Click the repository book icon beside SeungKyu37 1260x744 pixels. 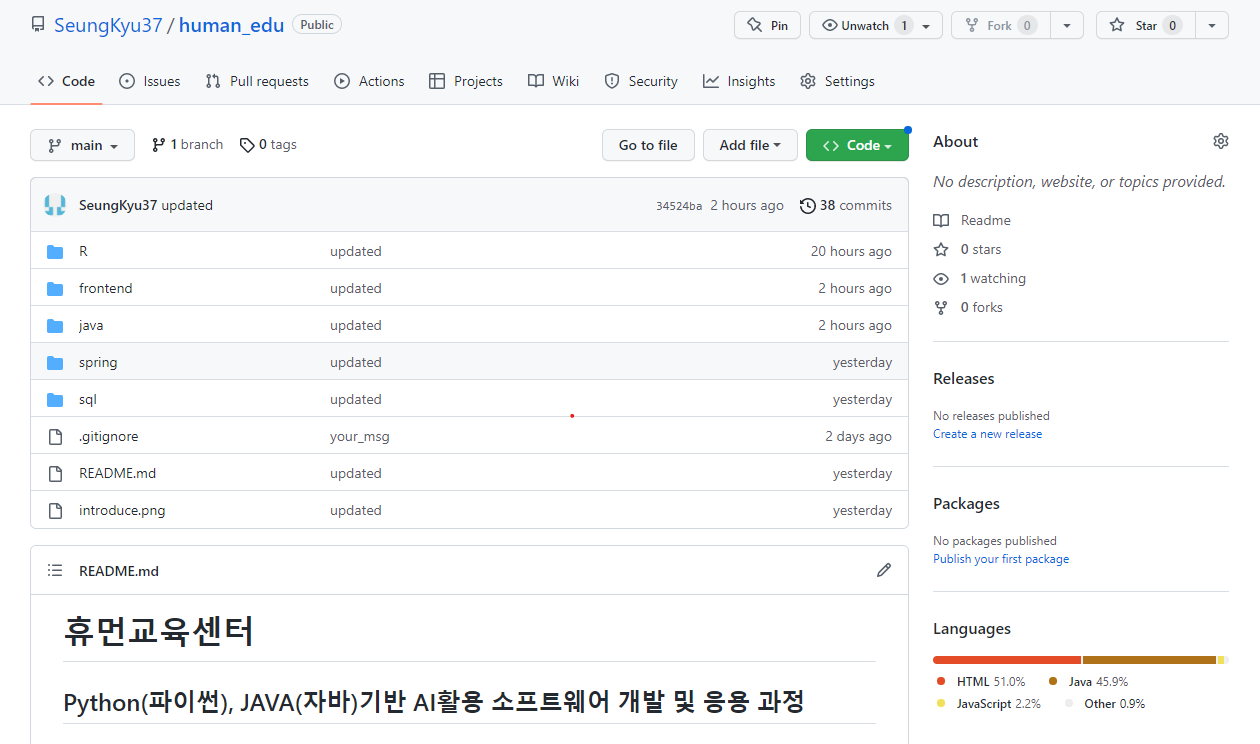[x=38, y=25]
